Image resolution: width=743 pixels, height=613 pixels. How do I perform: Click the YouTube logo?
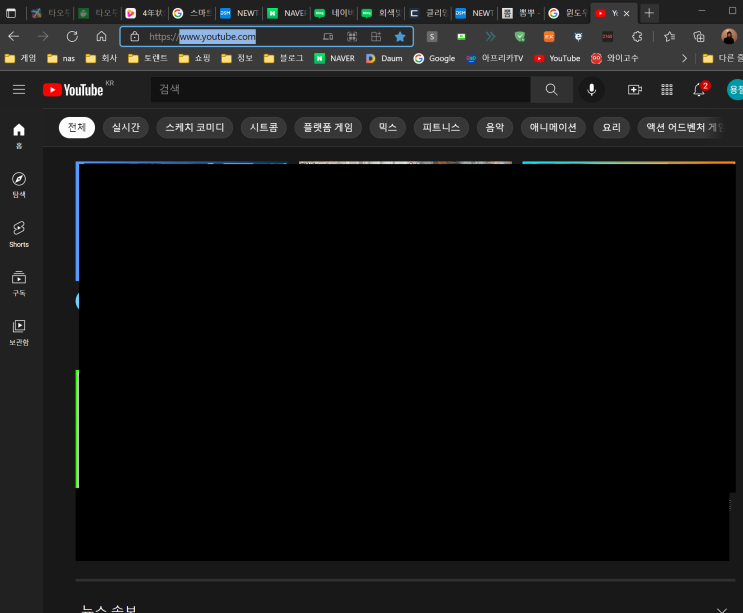pos(73,90)
